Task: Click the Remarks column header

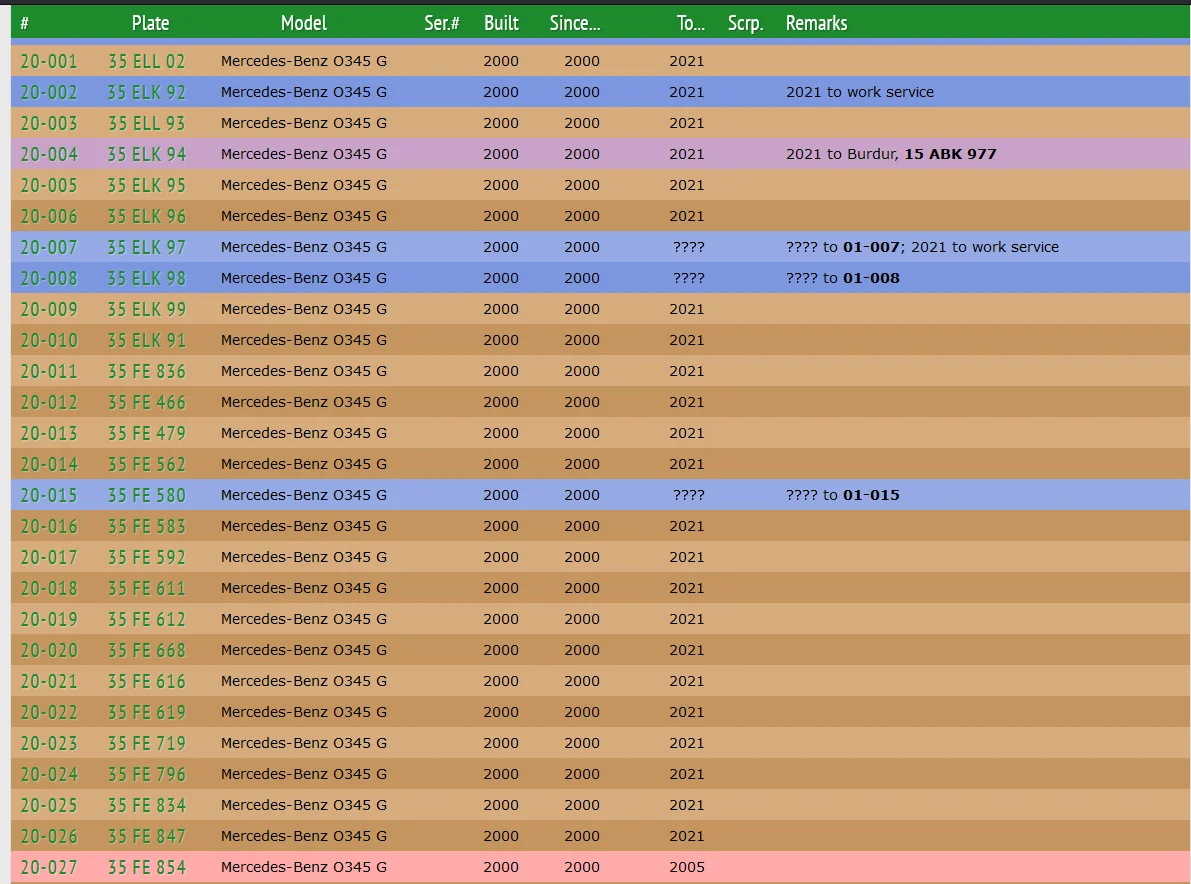Action: click(816, 23)
